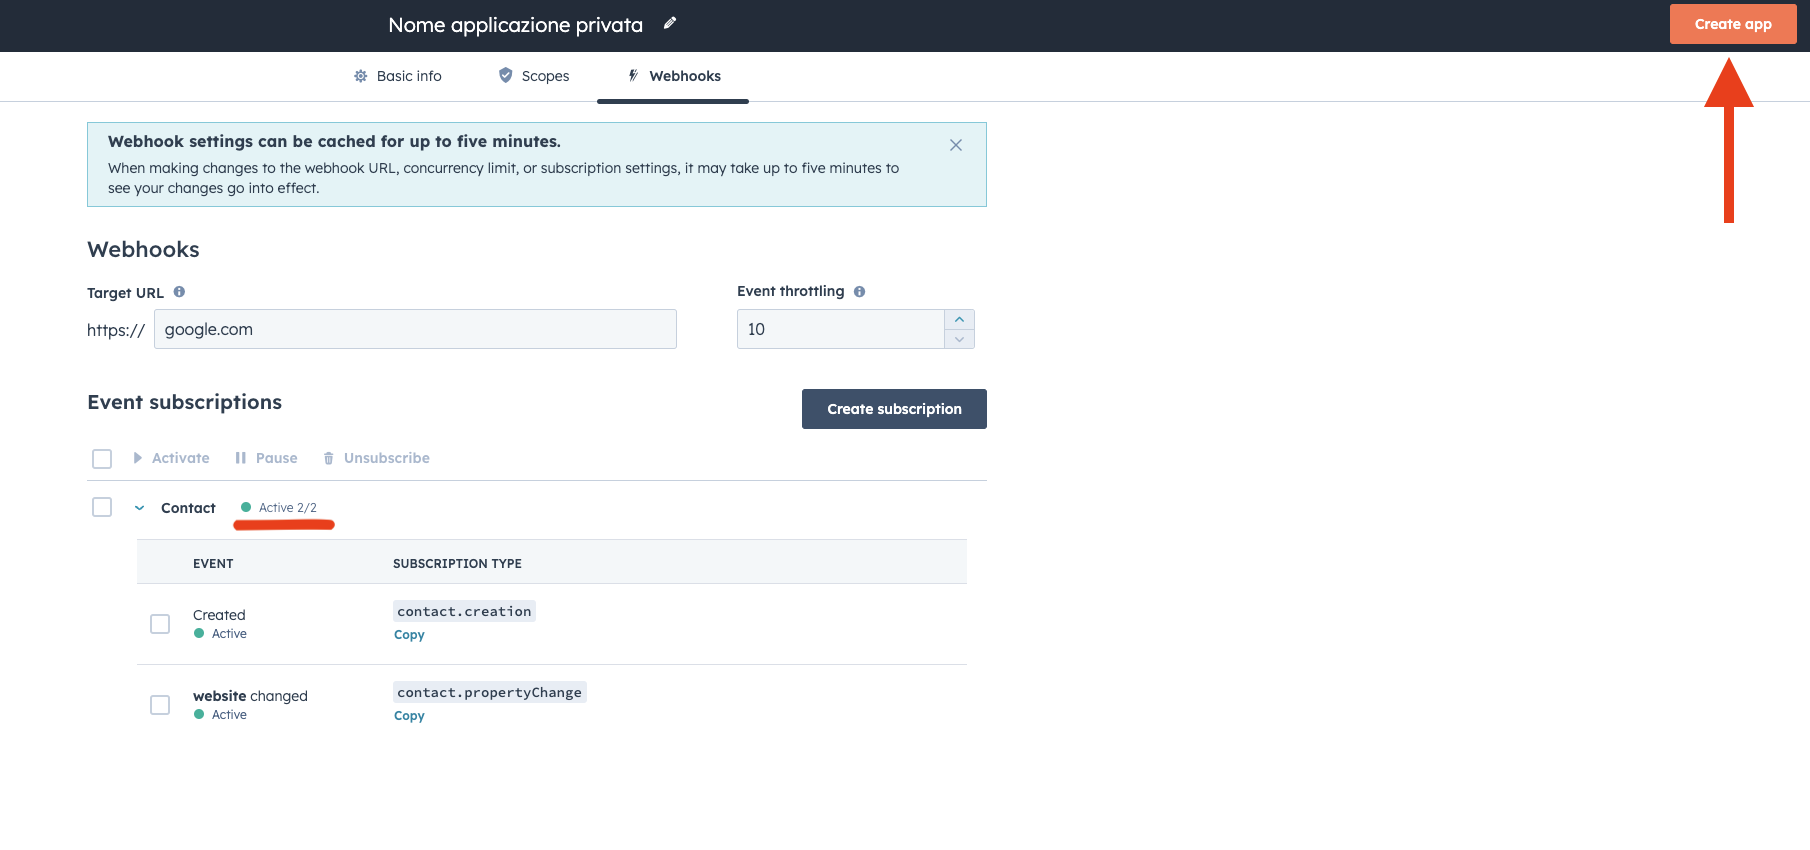Click the Activate action
The height and width of the screenshot is (850, 1810).
(x=171, y=458)
